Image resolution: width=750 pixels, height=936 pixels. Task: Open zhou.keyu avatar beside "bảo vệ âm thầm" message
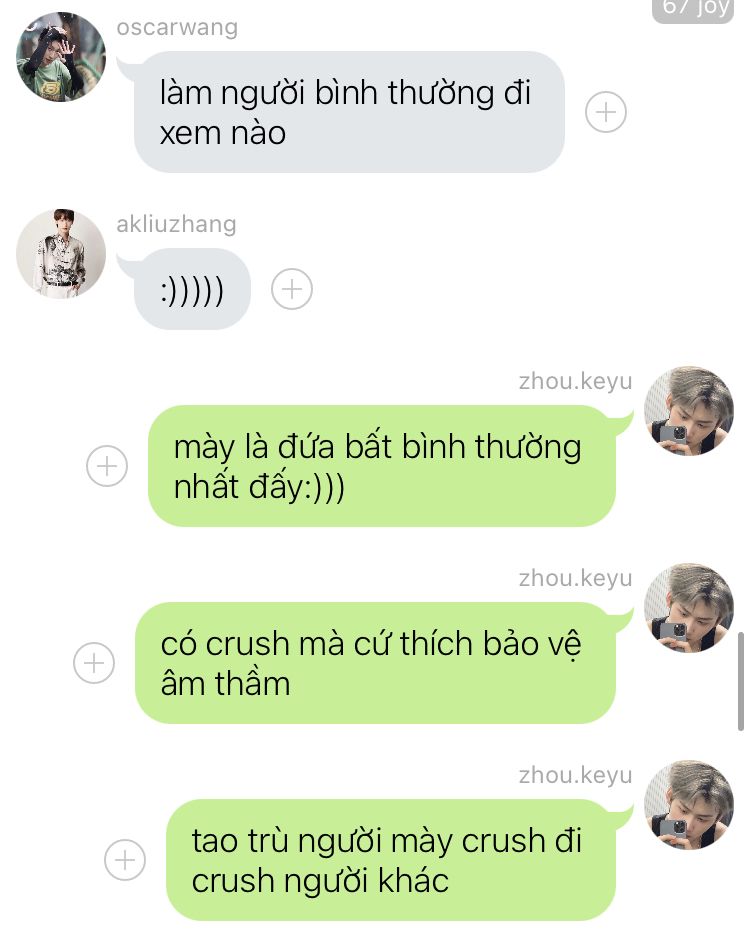[x=688, y=608]
